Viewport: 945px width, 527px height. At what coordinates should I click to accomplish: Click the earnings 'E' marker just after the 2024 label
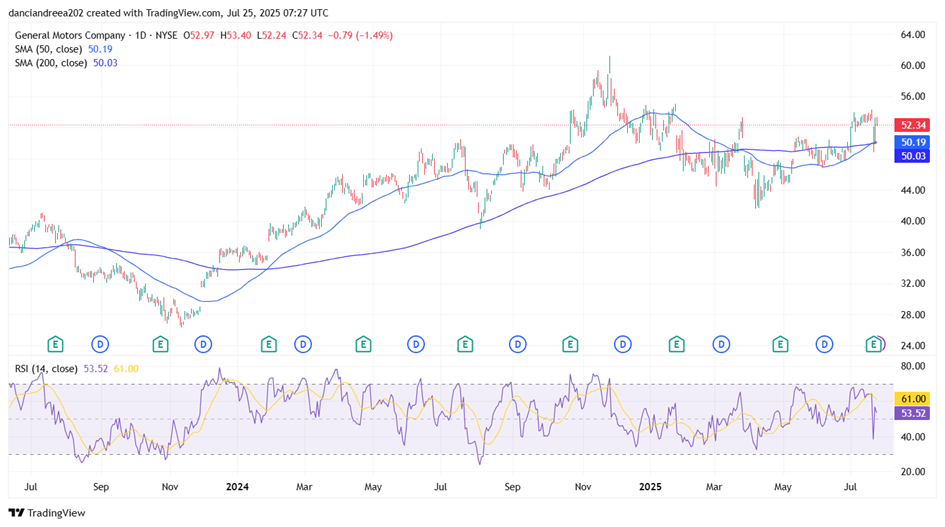pyautogui.click(x=268, y=344)
